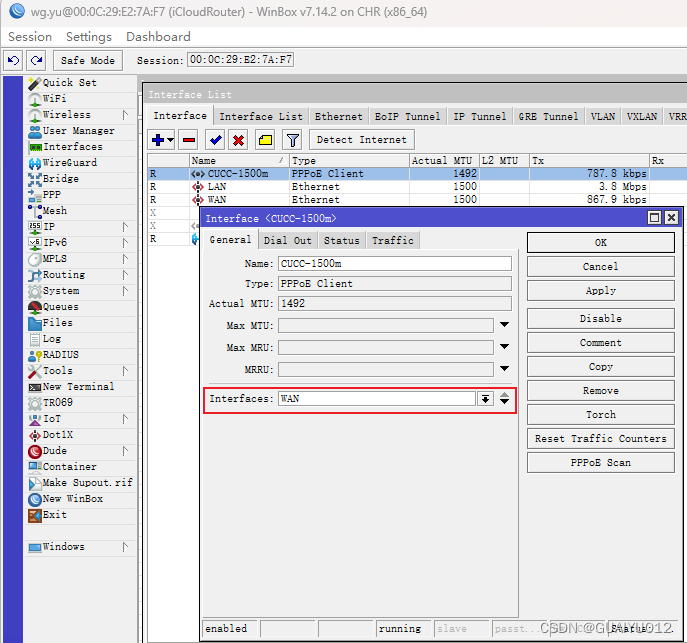This screenshot has width=687, height=643.
Task: Open the Settings menu
Action: pos(89,36)
